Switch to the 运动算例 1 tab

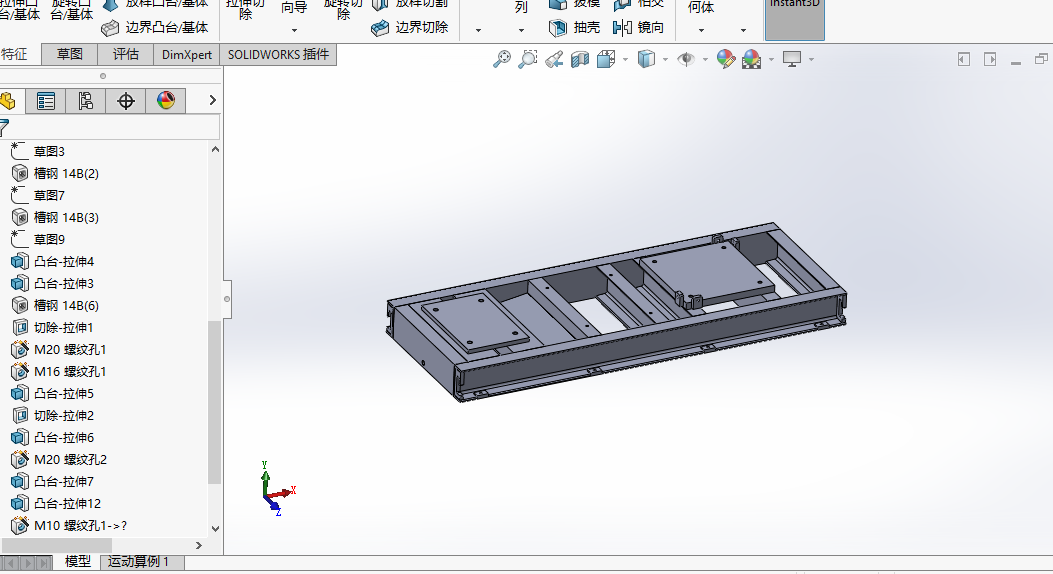click(138, 563)
